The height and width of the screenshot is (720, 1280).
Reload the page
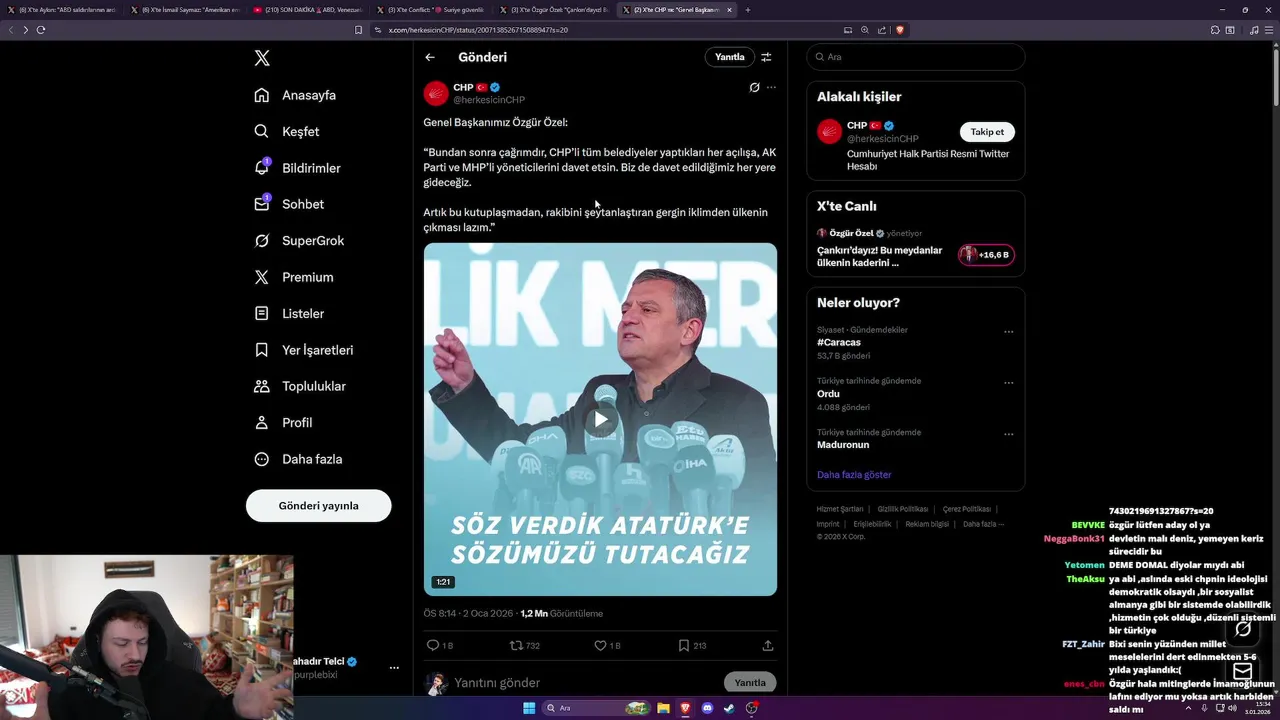(x=41, y=30)
